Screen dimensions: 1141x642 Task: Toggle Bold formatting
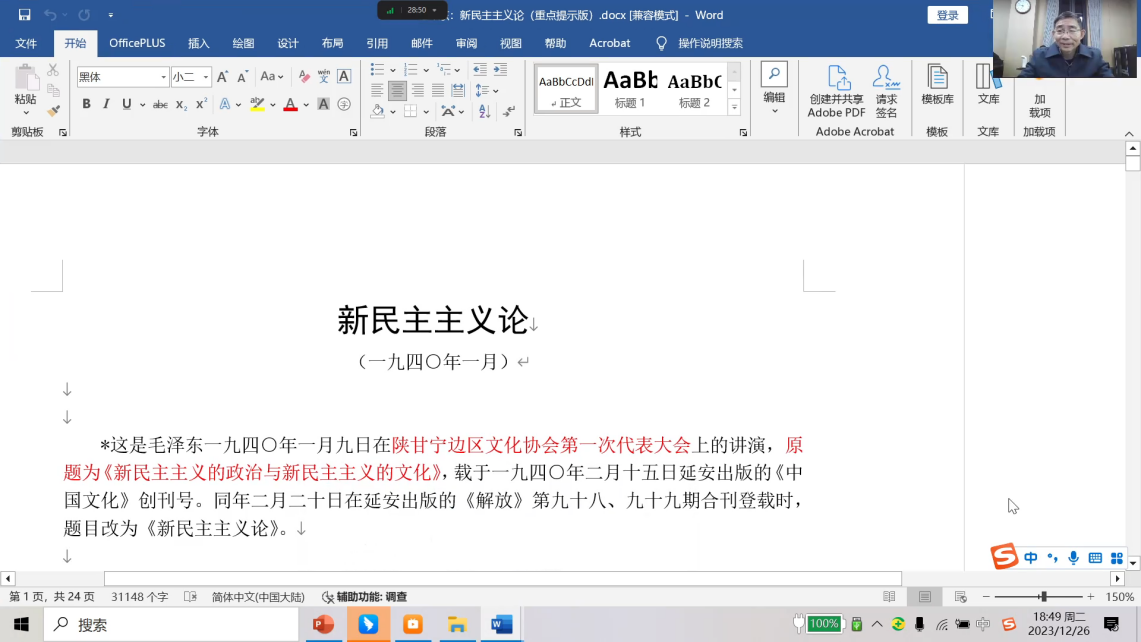coord(87,104)
